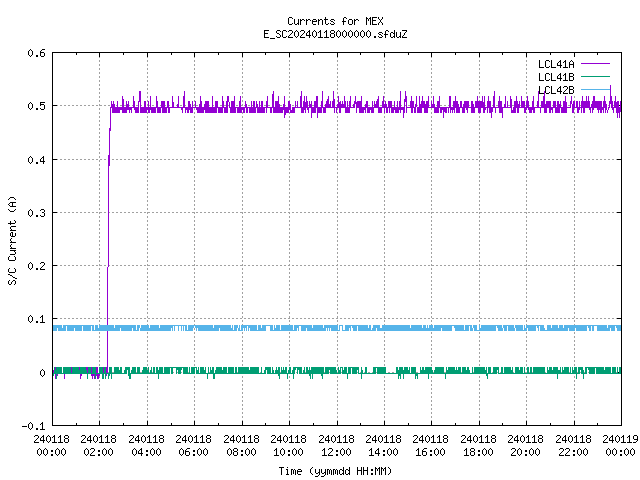Click the y-axis tick value 0.4

coord(36,160)
